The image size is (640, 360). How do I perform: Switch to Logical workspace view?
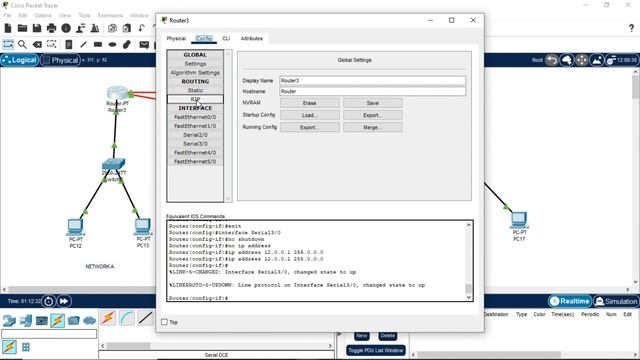click(20, 60)
